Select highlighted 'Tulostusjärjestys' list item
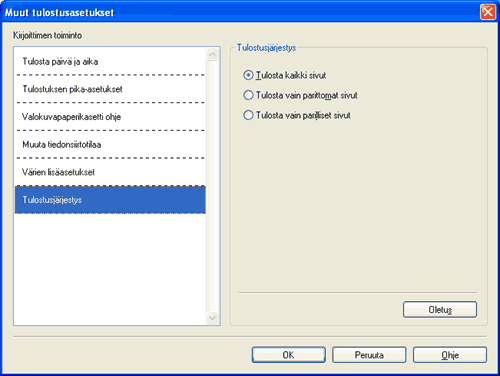The height and width of the screenshot is (376, 500). (x=110, y=200)
